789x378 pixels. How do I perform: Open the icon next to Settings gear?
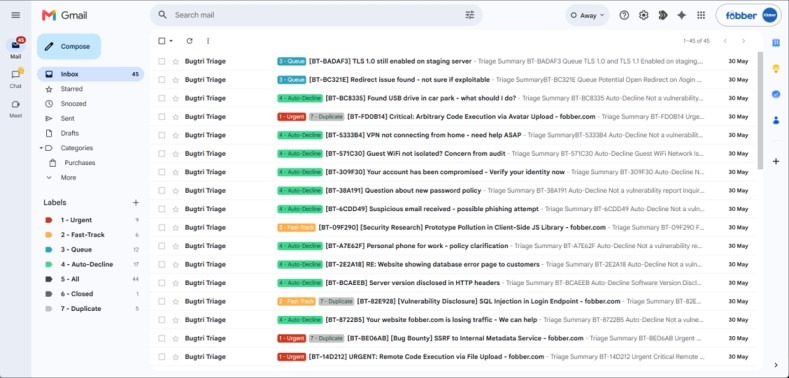click(663, 15)
